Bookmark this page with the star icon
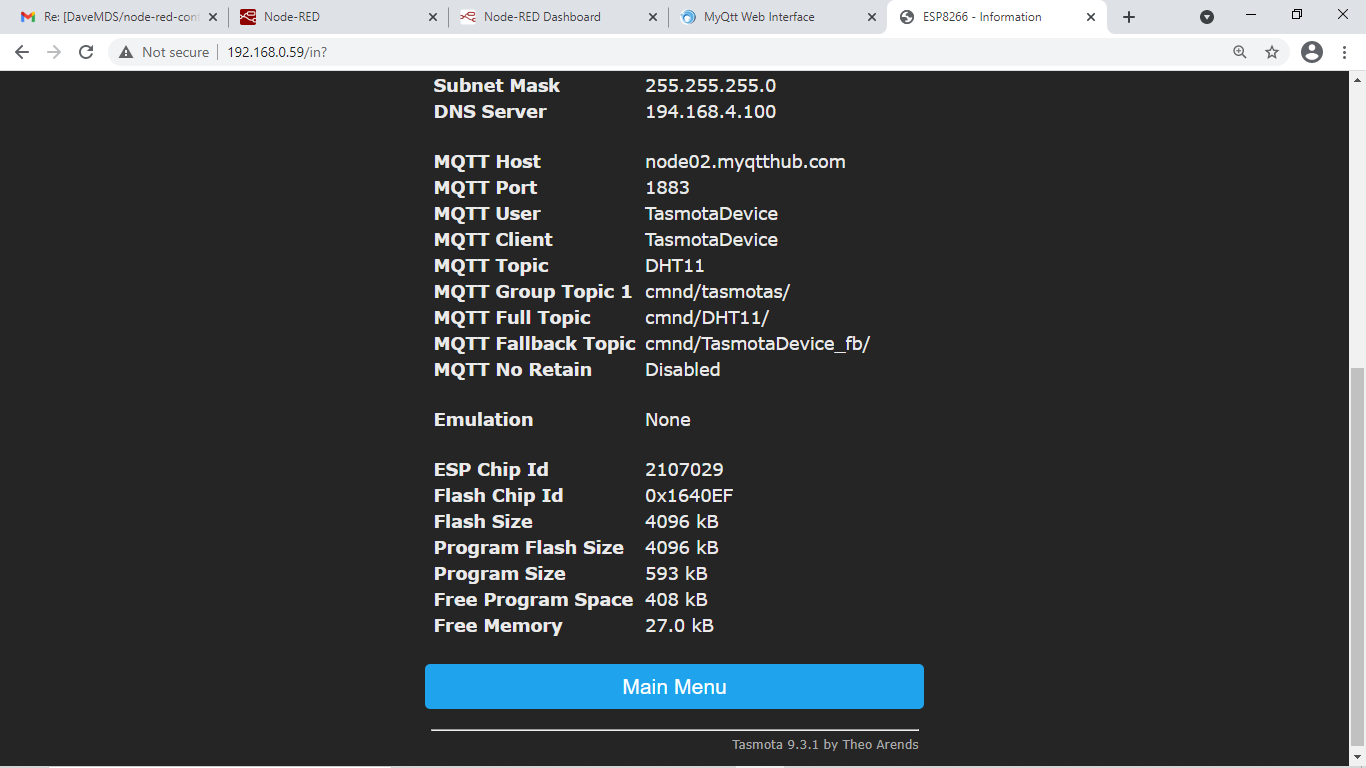The height and width of the screenshot is (768, 1366). [x=1271, y=52]
